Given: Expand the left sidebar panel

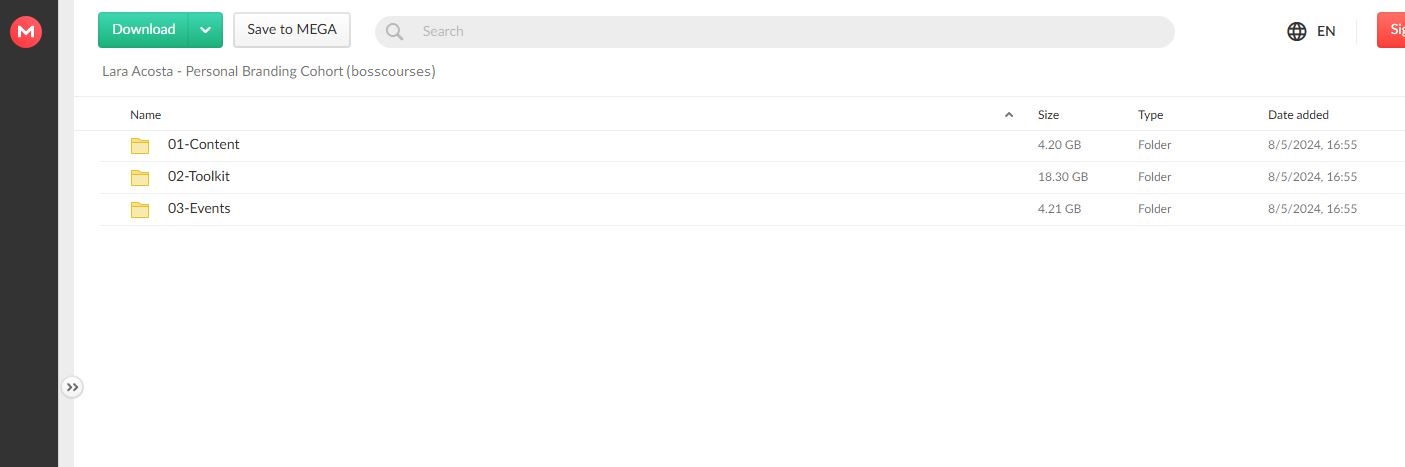Looking at the screenshot, I should tap(72, 387).
